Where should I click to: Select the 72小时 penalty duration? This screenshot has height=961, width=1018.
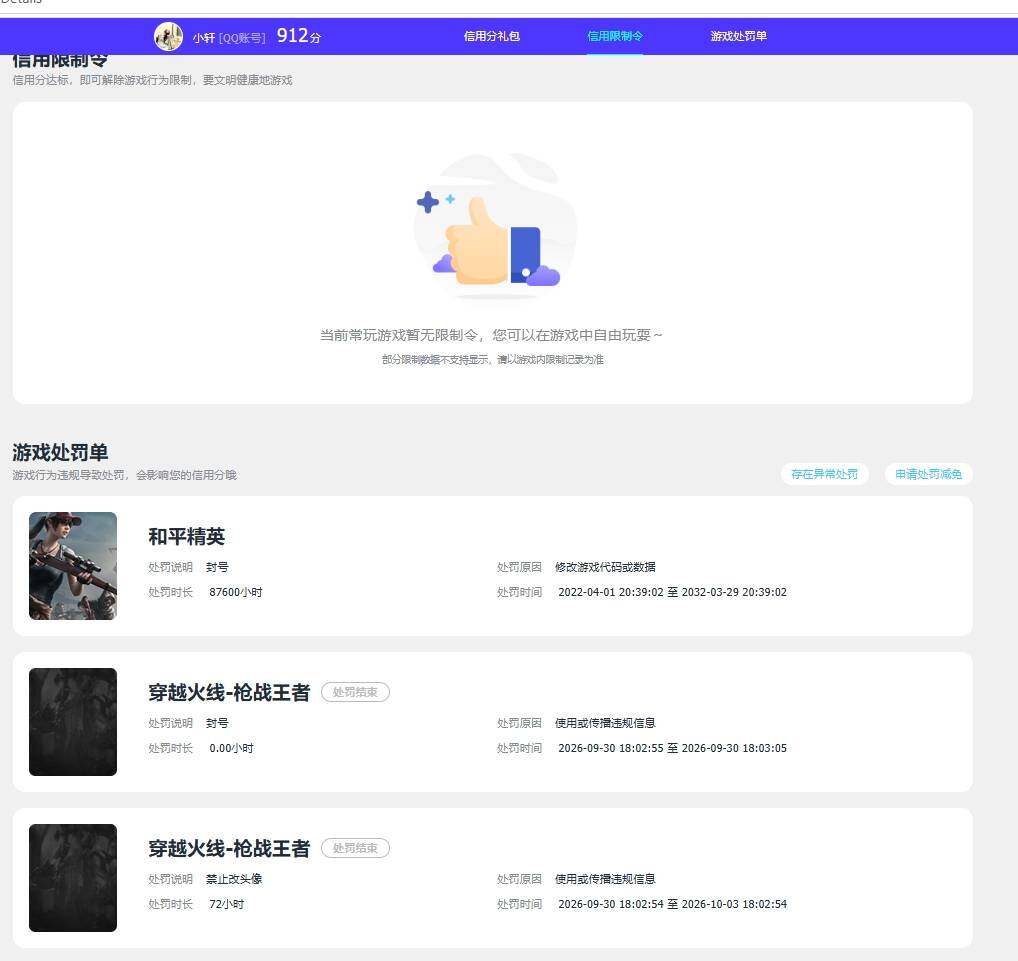(227, 904)
